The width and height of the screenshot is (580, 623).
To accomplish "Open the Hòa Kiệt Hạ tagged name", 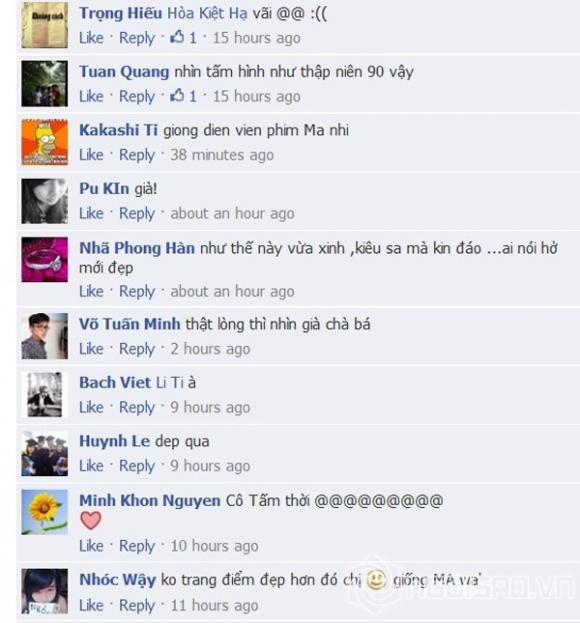I will point(207,14).
